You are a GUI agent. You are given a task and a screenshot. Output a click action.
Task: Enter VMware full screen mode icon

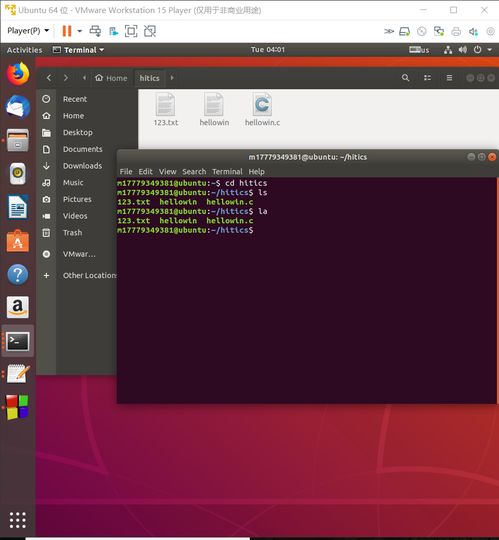(131, 31)
